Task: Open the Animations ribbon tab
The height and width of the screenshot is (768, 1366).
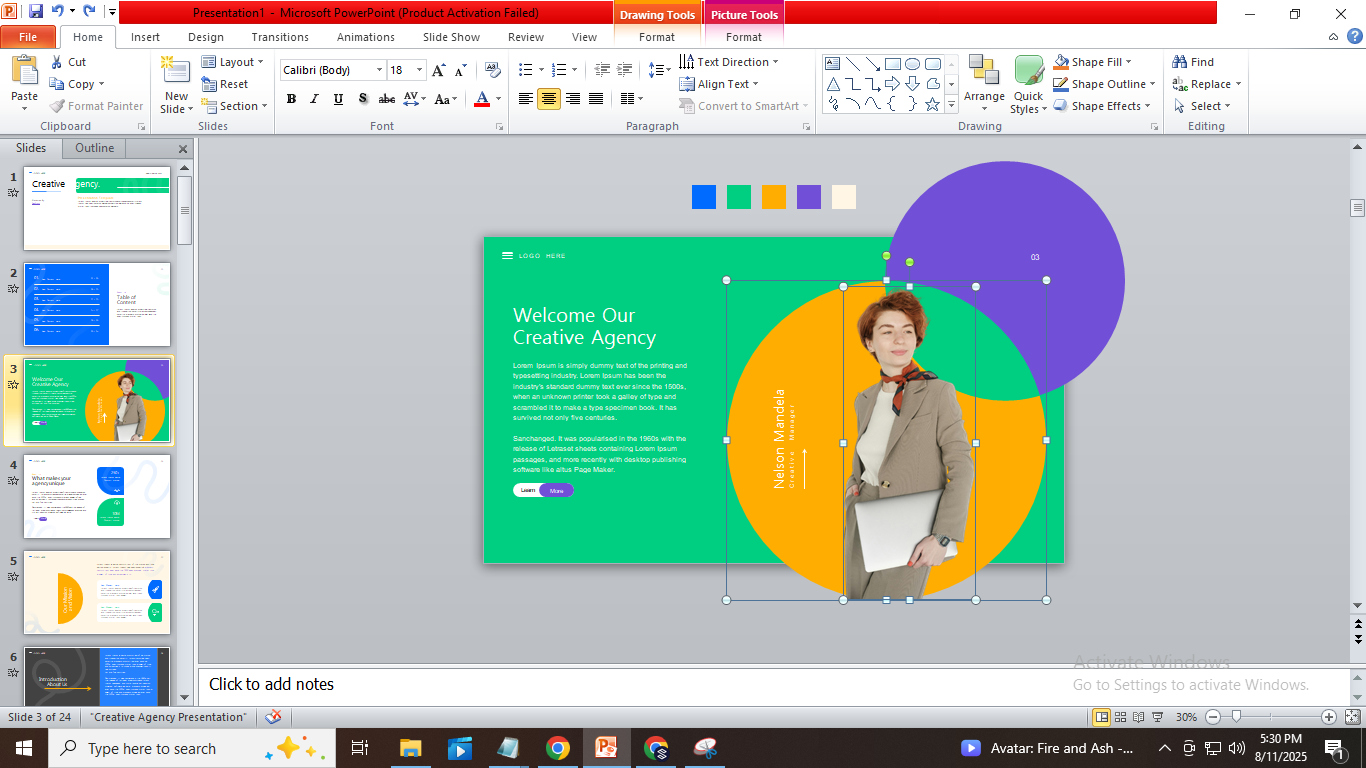Action: 365,37
